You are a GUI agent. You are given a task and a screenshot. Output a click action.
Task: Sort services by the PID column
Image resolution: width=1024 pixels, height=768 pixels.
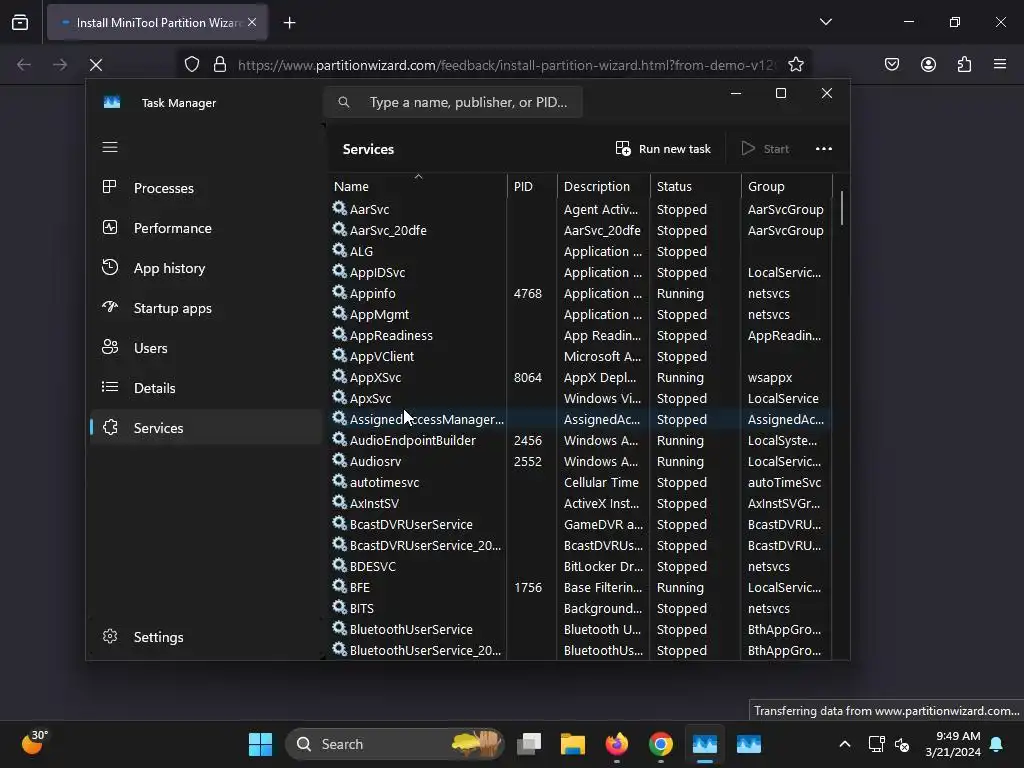532,186
